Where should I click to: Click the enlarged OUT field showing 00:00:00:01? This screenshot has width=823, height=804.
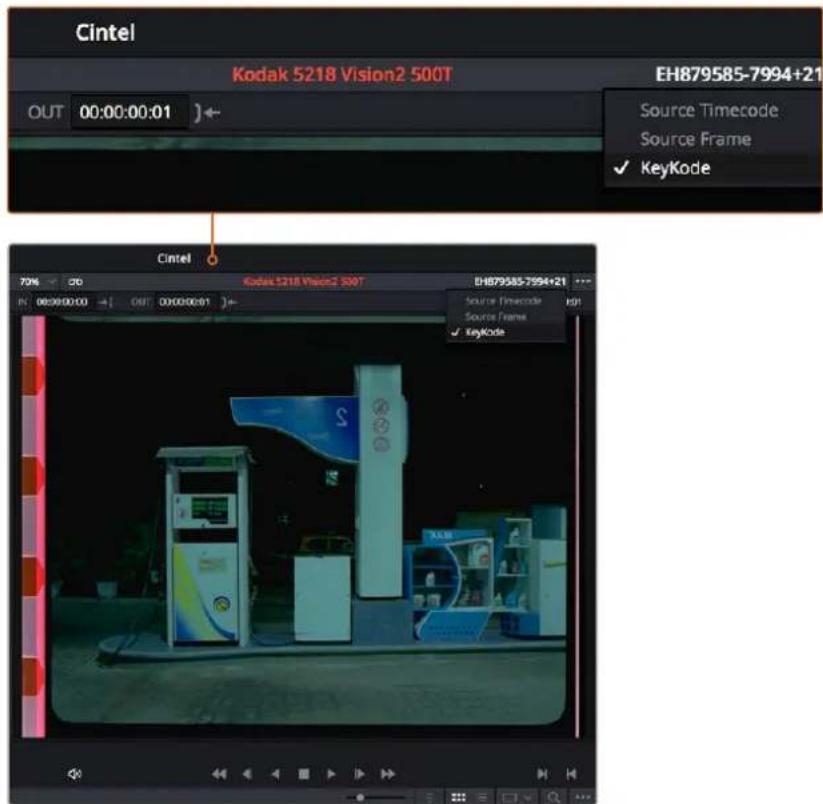click(x=129, y=112)
